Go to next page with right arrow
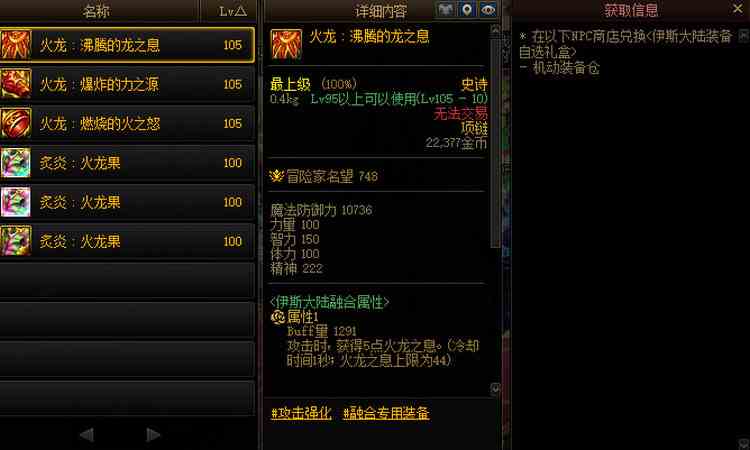This screenshot has width=750, height=450. [x=153, y=434]
